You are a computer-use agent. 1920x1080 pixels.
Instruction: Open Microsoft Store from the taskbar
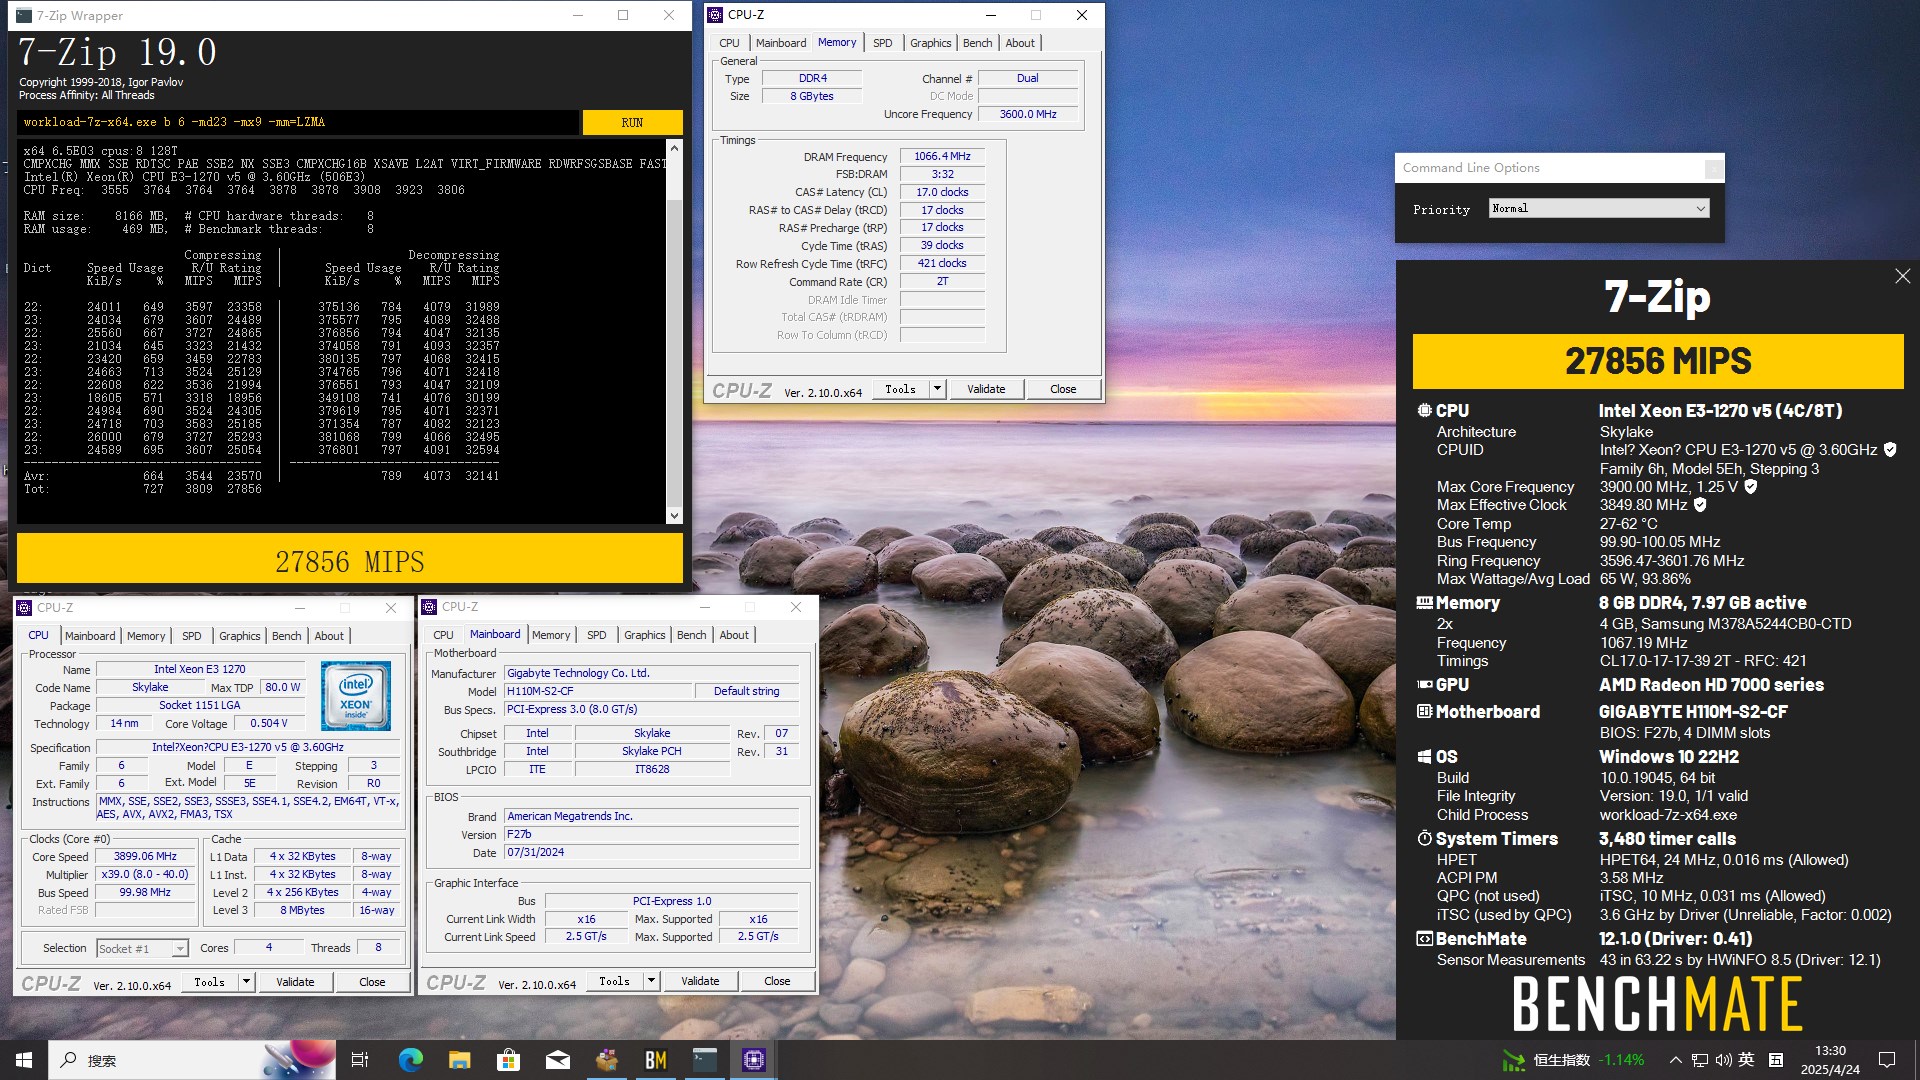click(x=508, y=1060)
